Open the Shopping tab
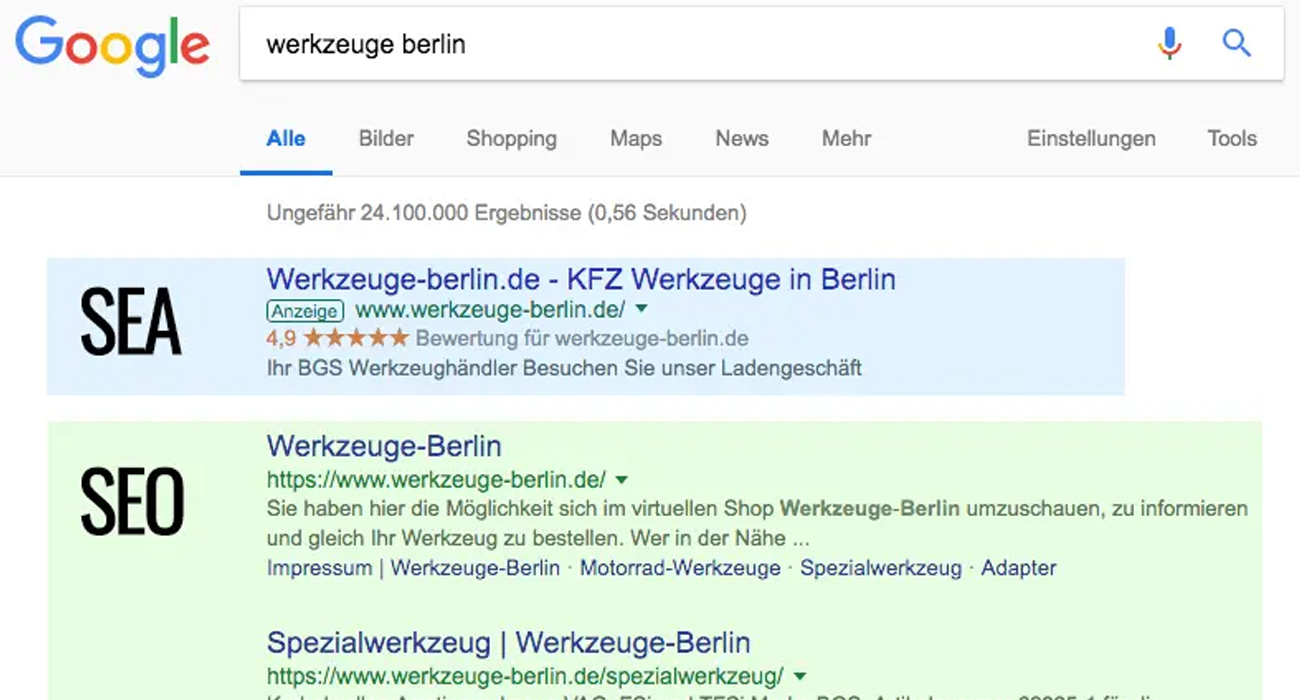 click(511, 139)
